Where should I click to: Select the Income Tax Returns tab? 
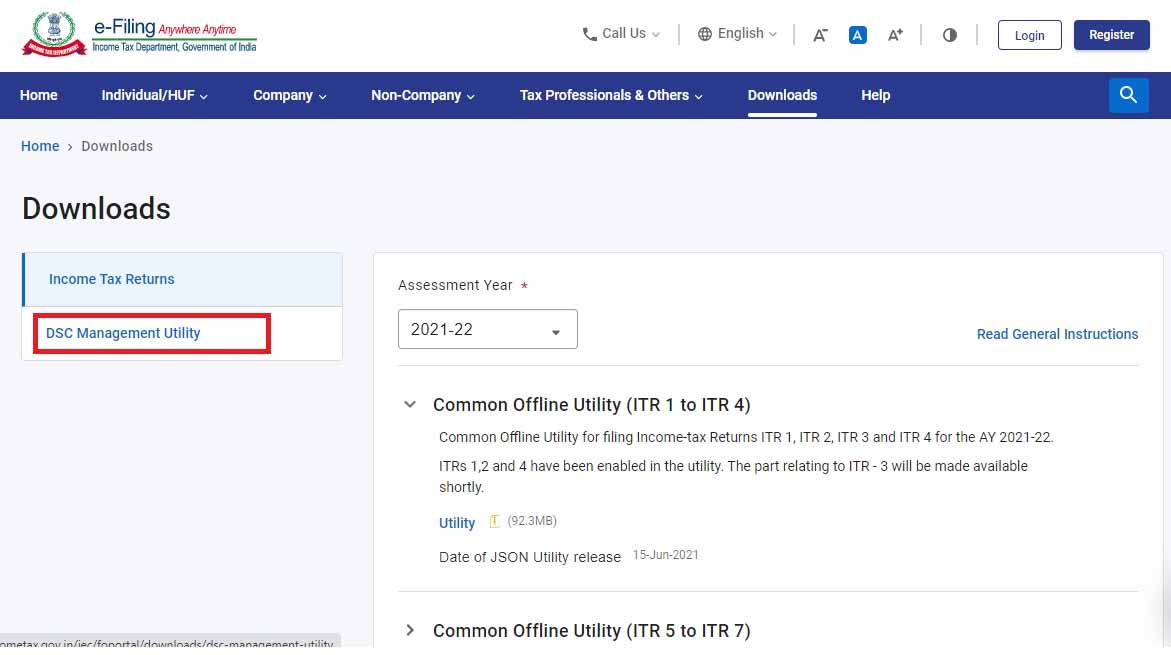click(x=112, y=279)
